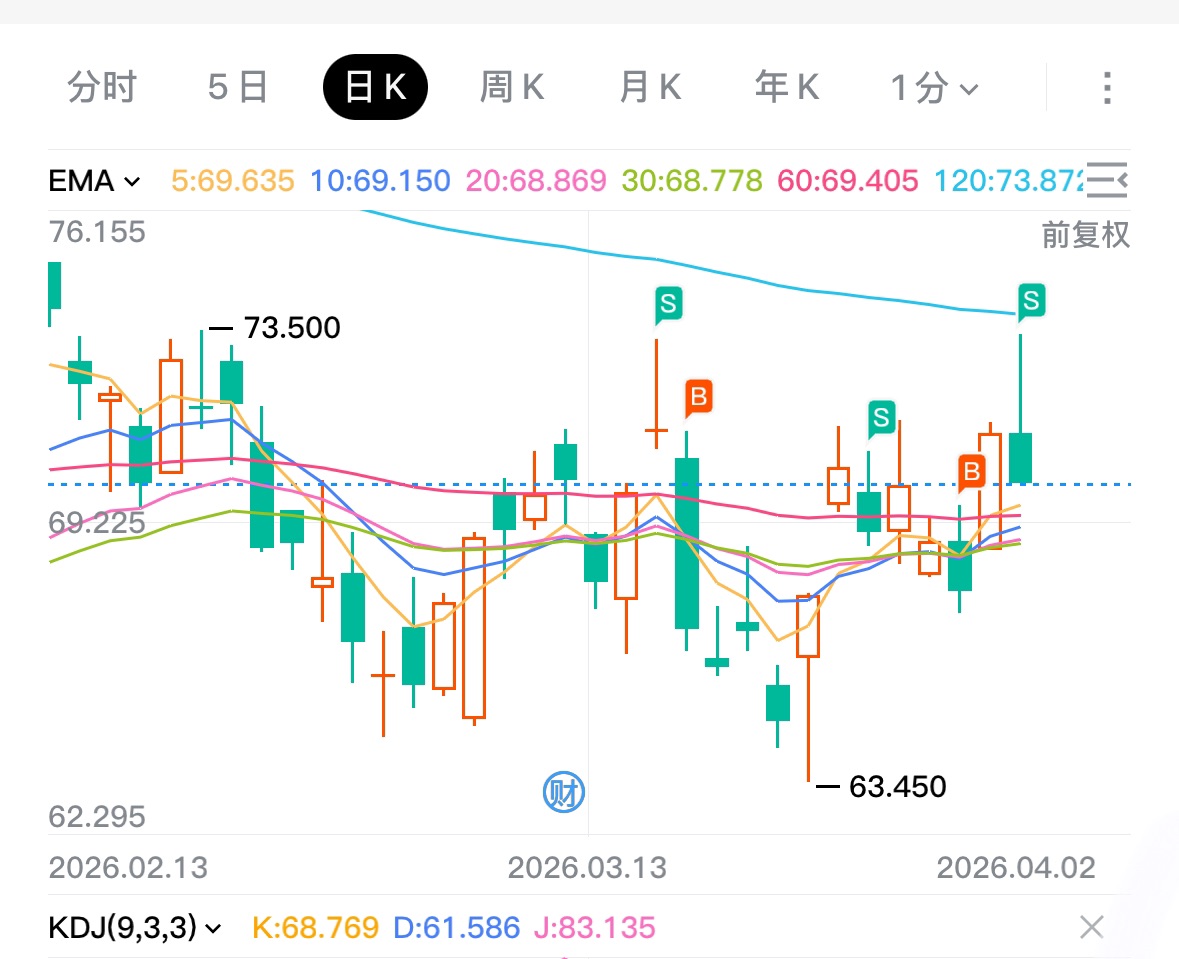Screen dimensions: 1179x959
Task: Select the 年K yearly chart tab
Action: (x=787, y=88)
